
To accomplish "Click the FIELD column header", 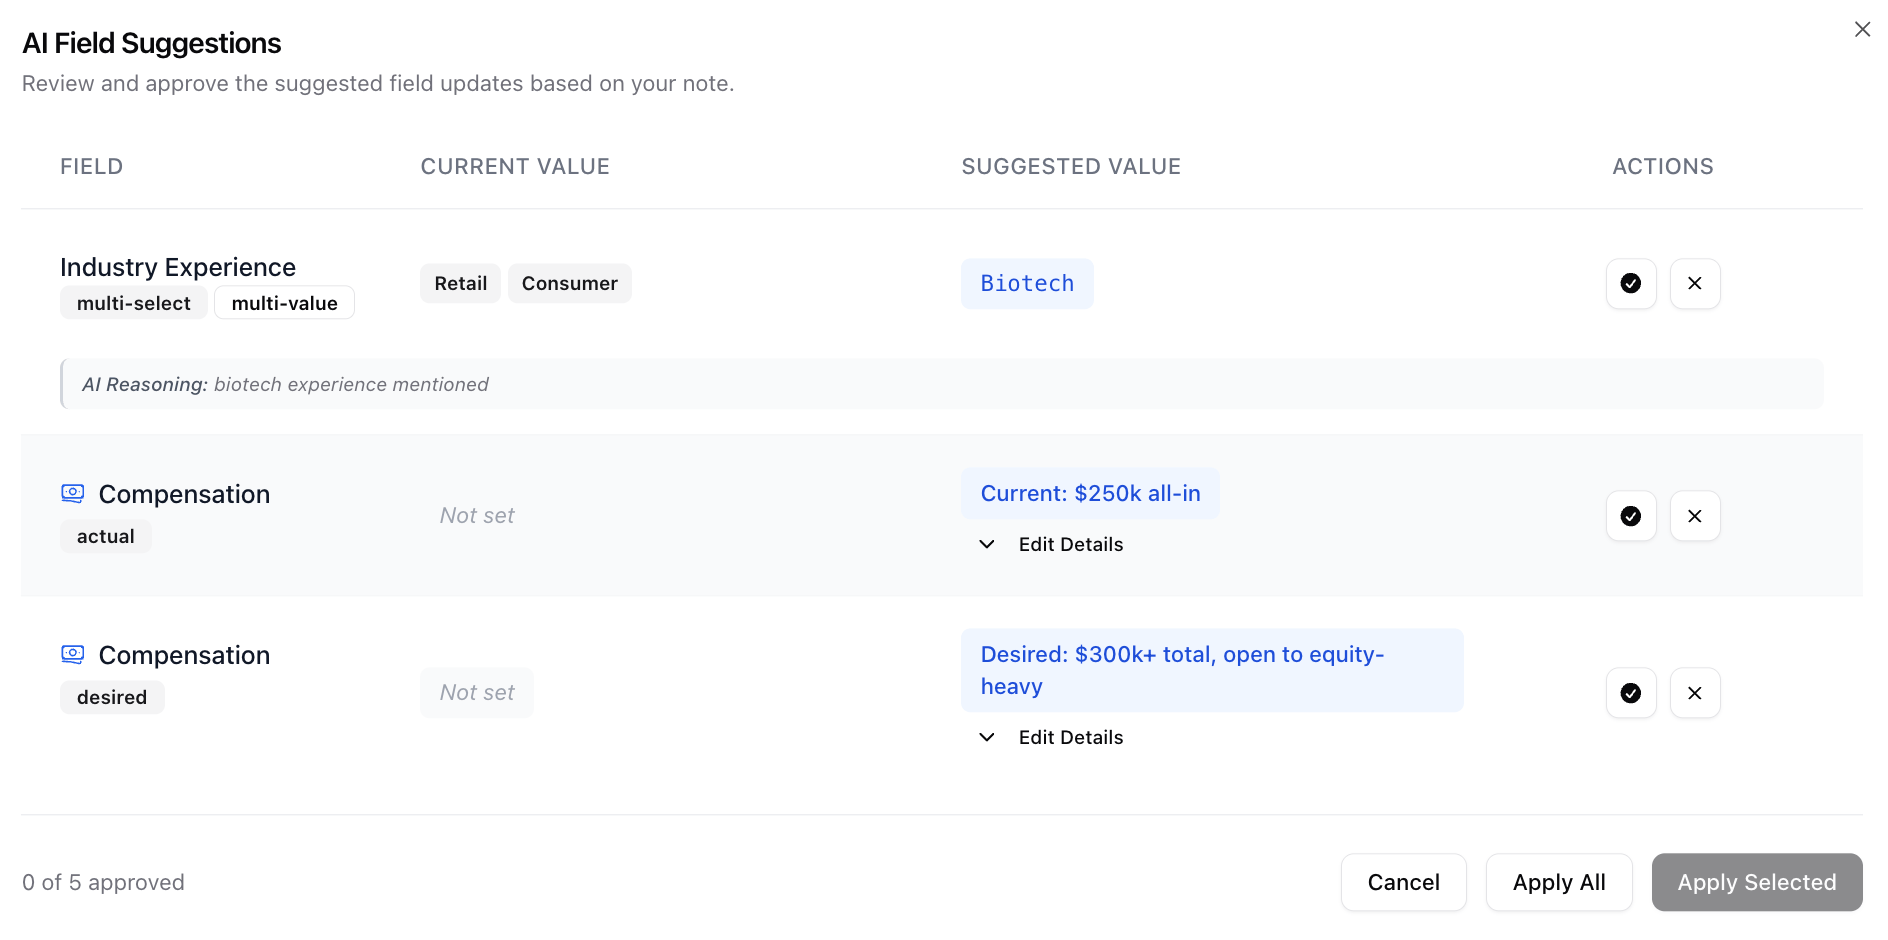I will pos(92,167).
